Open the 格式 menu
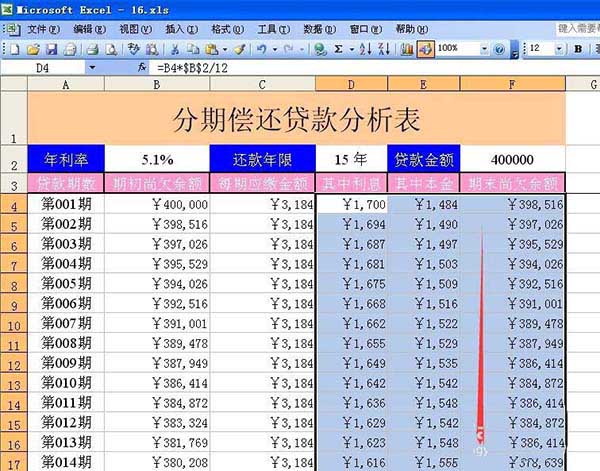600x471 pixels. tap(227, 29)
